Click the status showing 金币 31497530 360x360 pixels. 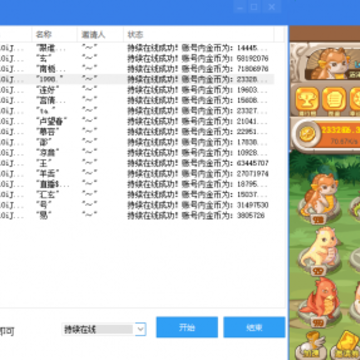click(198, 205)
